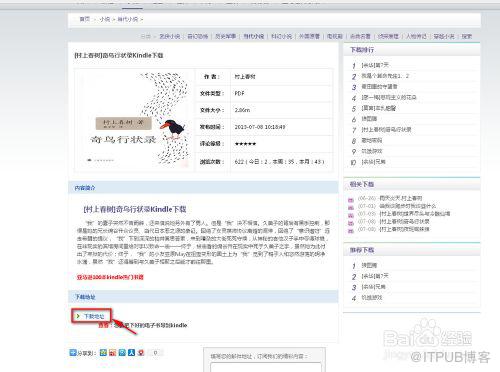The height and width of the screenshot is (372, 500).
Task: Click the green arrow beside 下载地址 link
Action: (x=78, y=316)
